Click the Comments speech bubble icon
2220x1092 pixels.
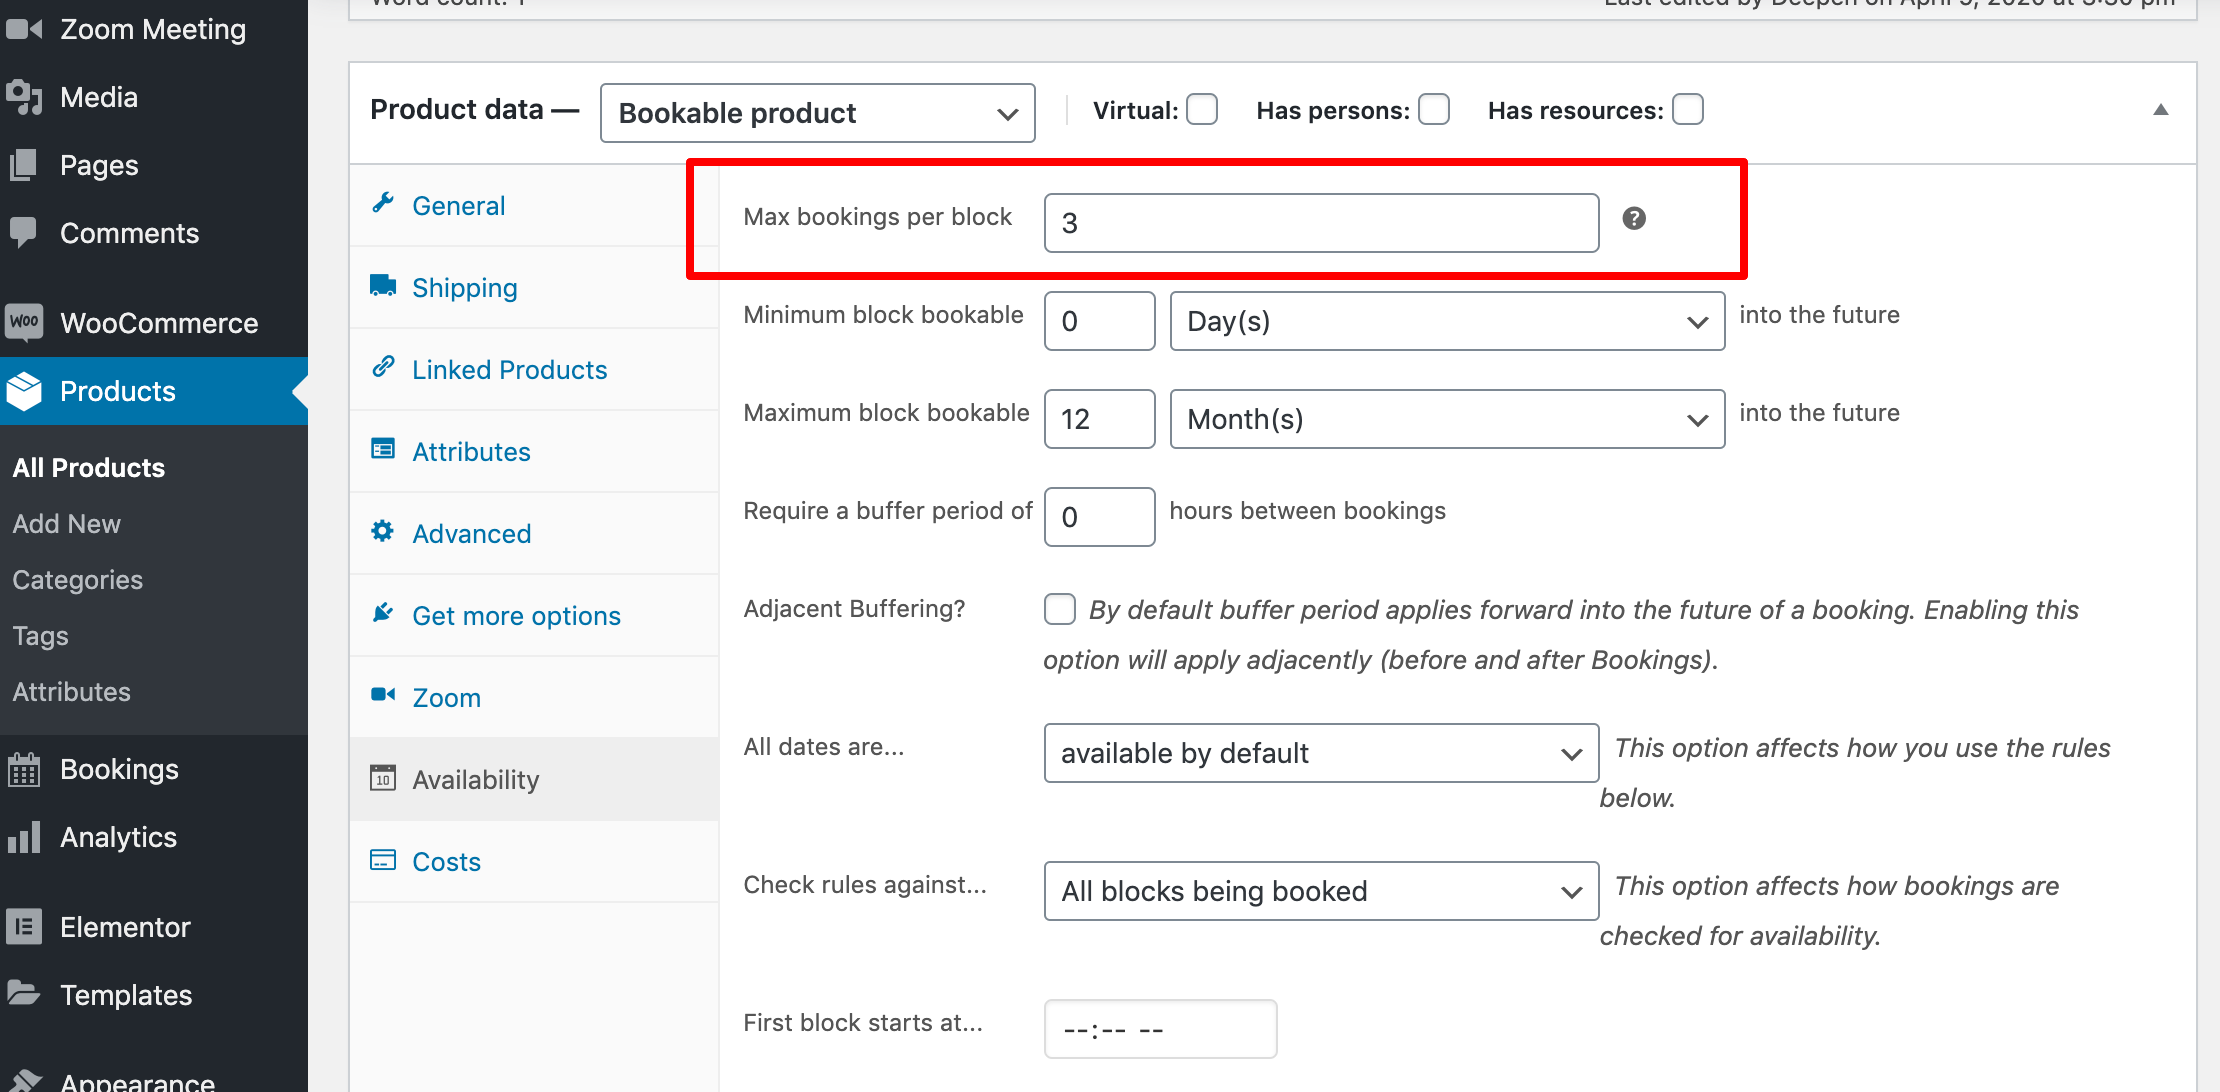[x=24, y=232]
